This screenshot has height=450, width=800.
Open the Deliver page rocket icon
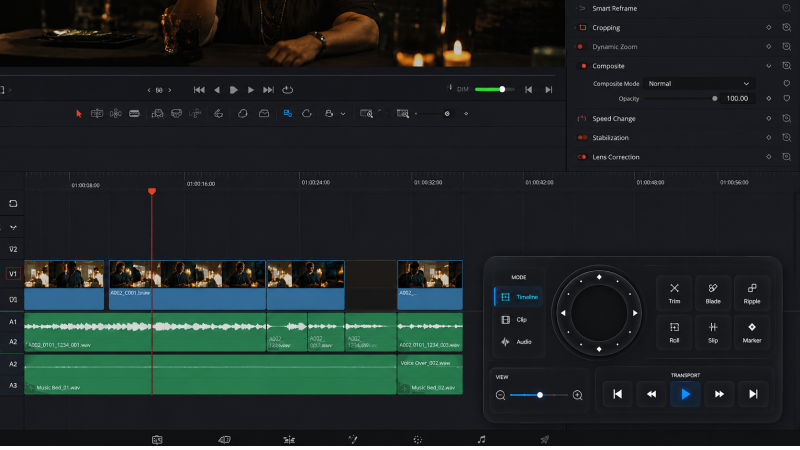coord(545,439)
